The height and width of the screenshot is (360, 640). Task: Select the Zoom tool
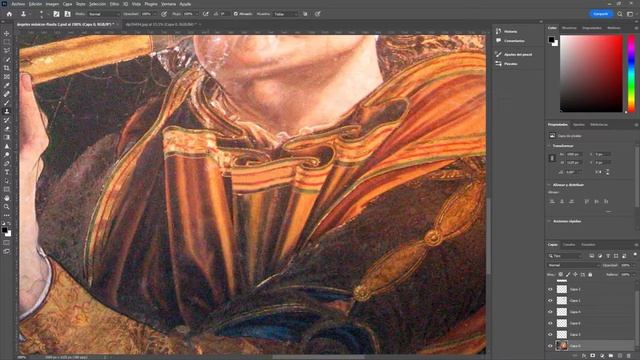pos(7,207)
